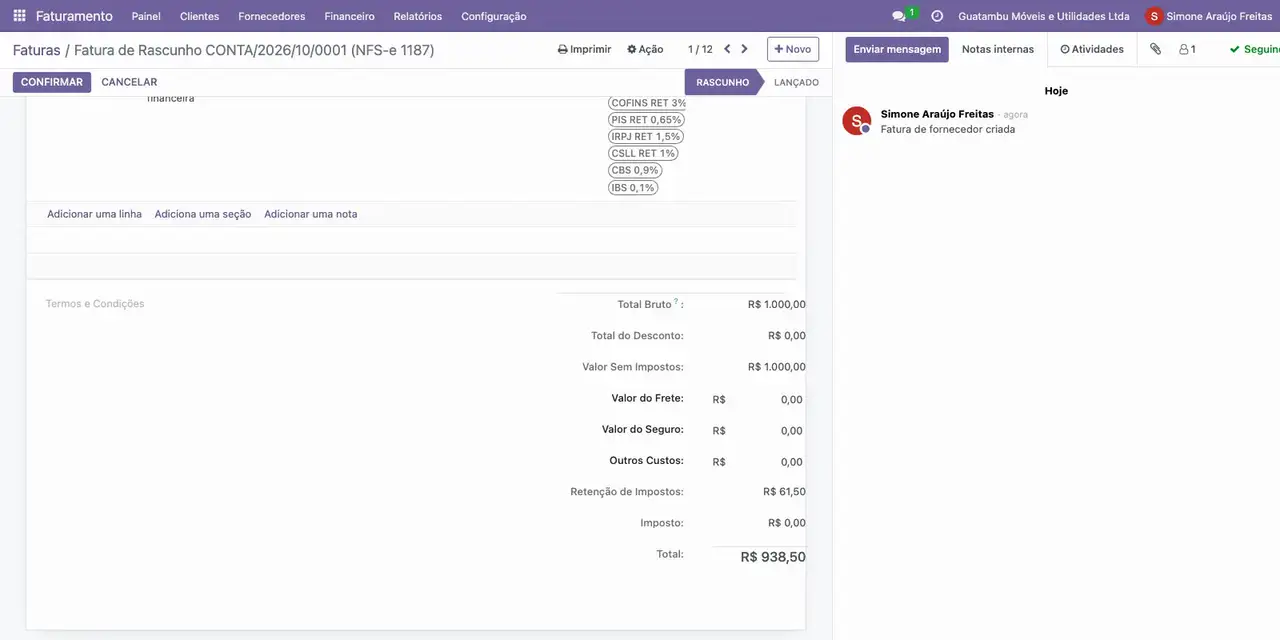Click the Termos e Condições field
This screenshot has width=1280, height=640.
[x=95, y=304]
